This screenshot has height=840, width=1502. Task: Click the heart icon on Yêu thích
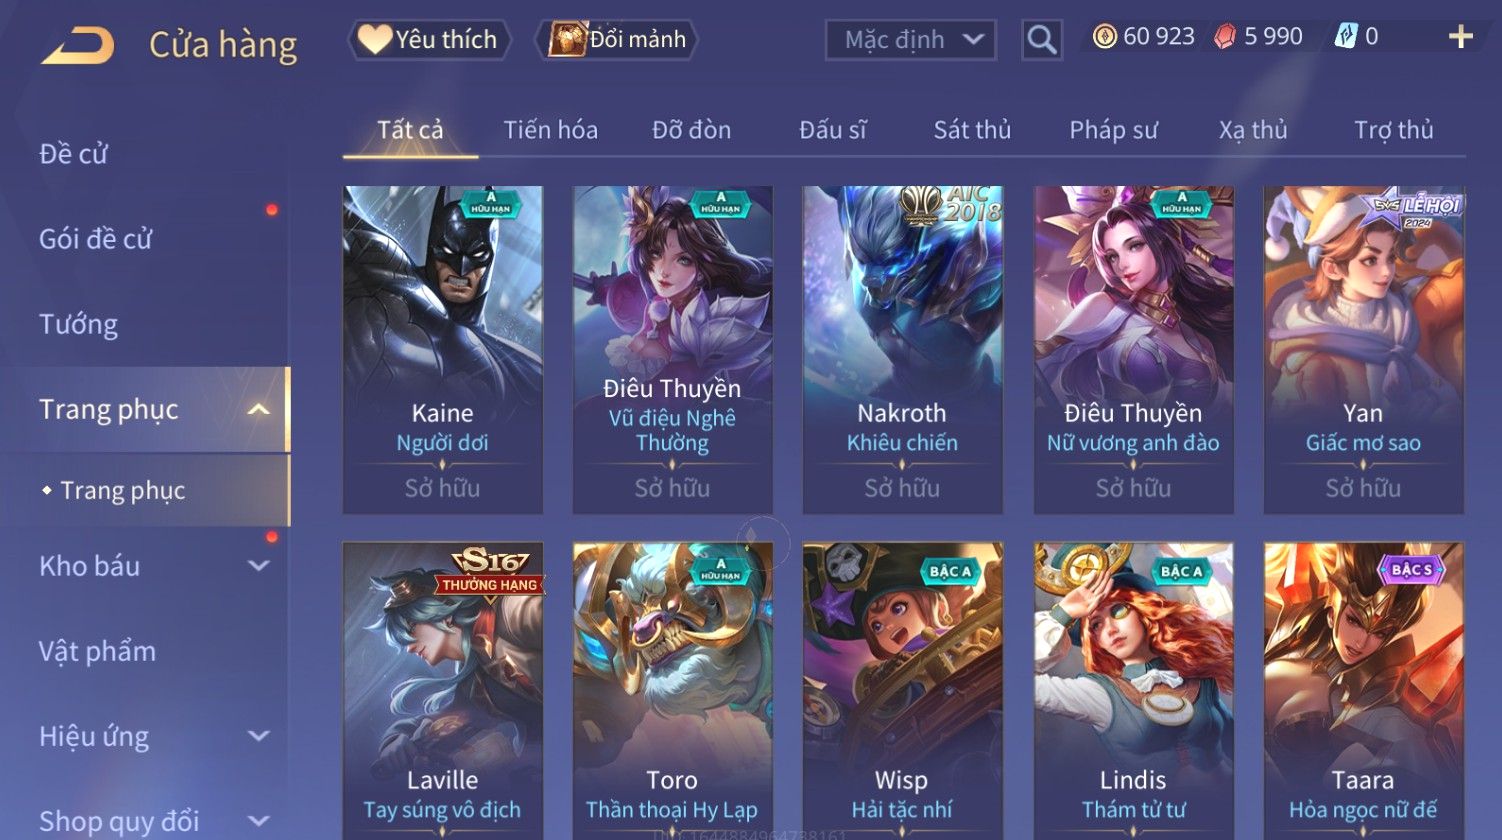pos(375,39)
